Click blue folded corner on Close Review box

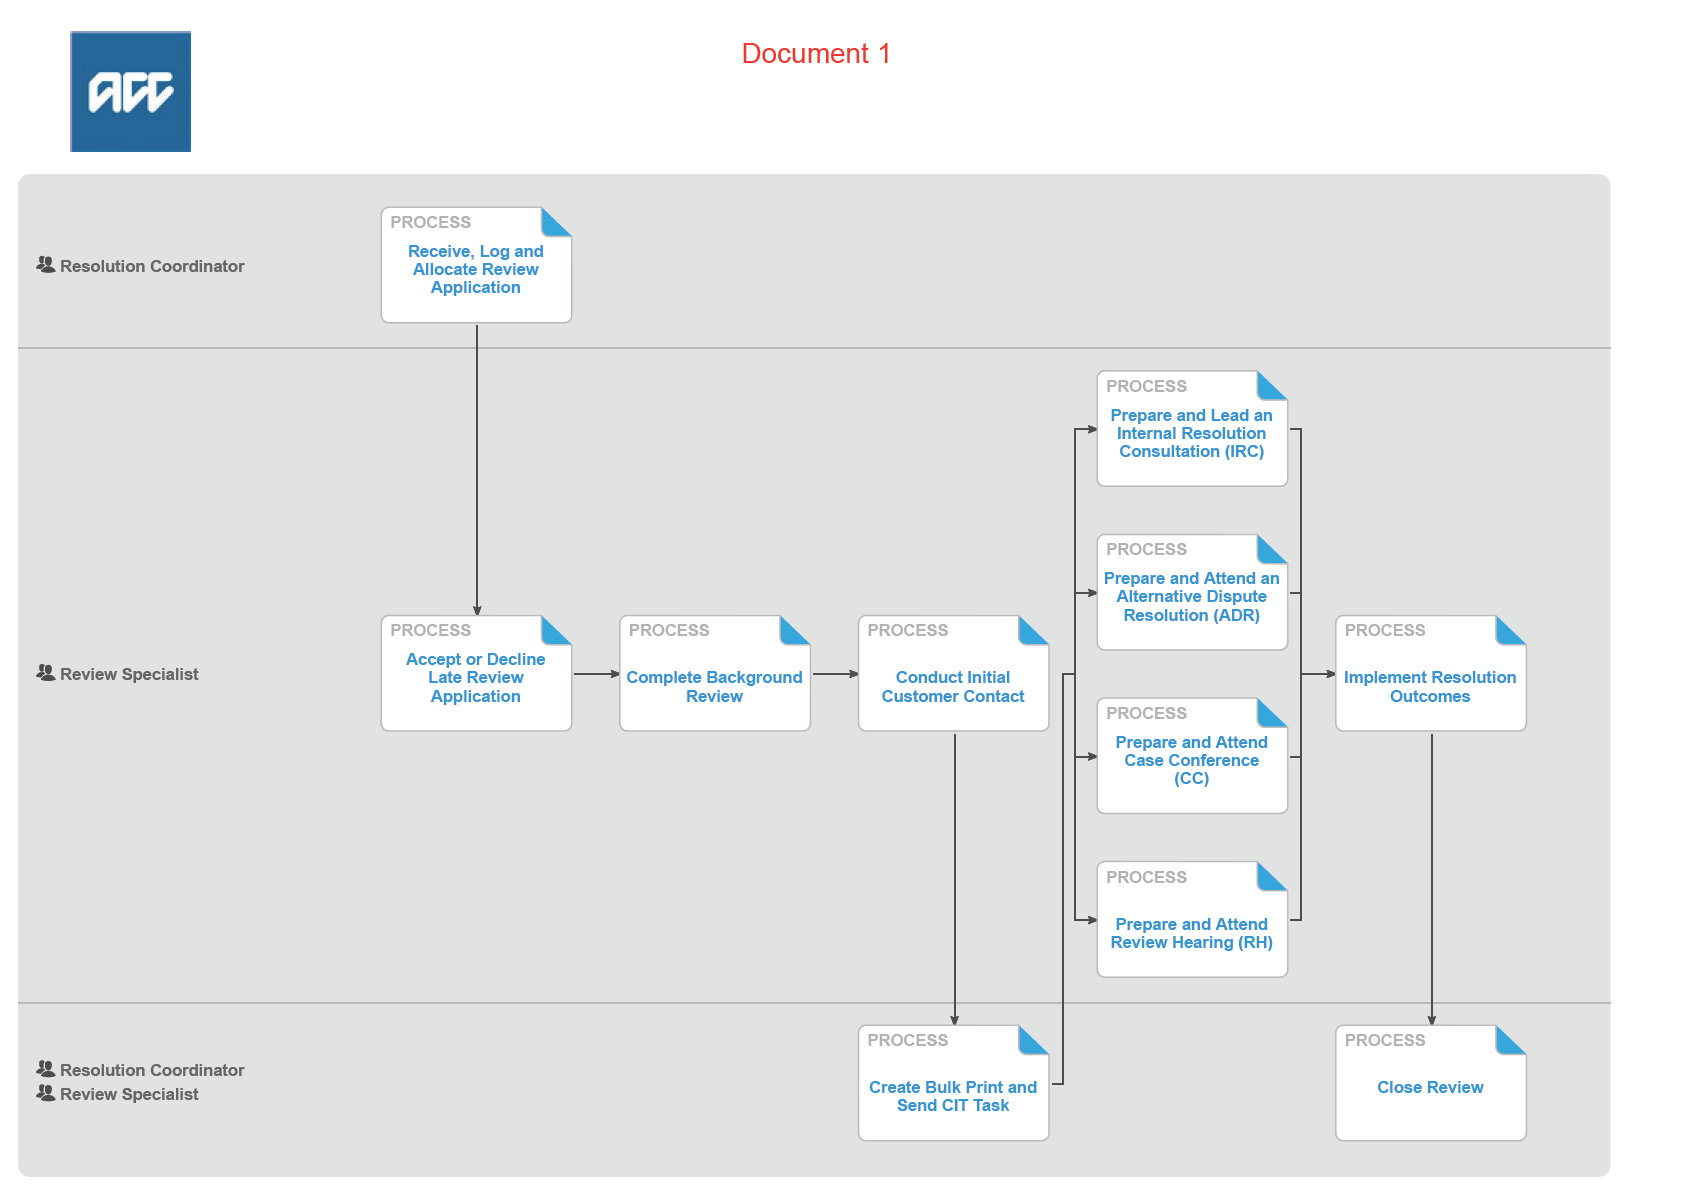click(x=1512, y=1039)
